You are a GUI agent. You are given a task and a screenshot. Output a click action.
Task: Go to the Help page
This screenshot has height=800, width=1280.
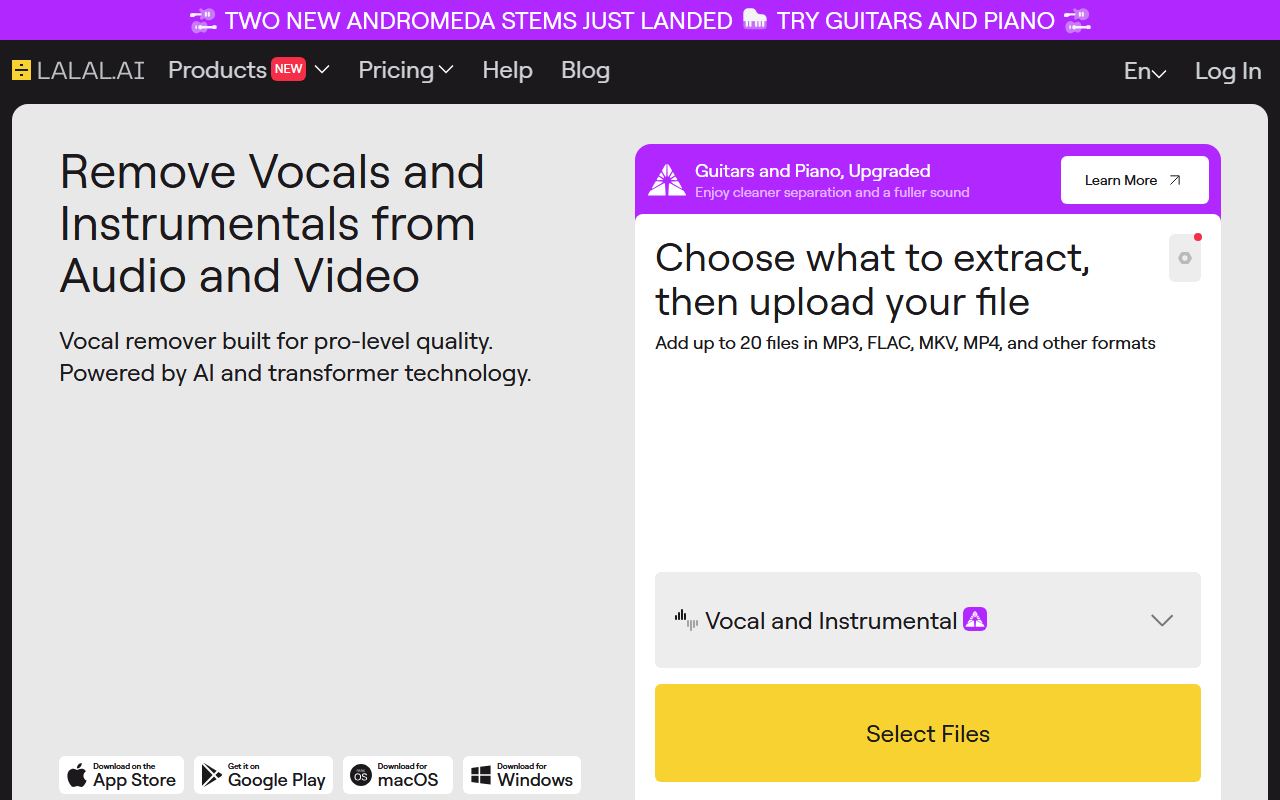pos(507,70)
